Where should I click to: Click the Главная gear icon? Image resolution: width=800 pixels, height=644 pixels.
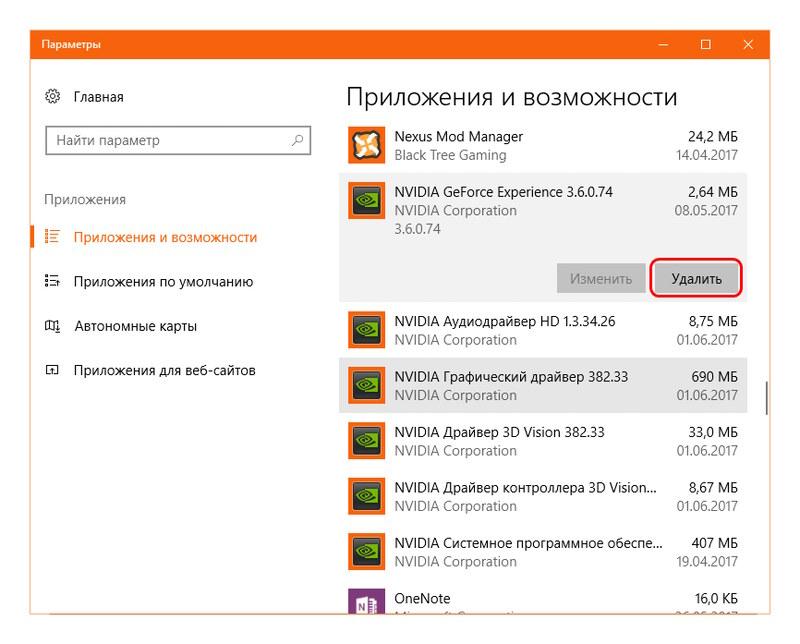click(x=53, y=96)
